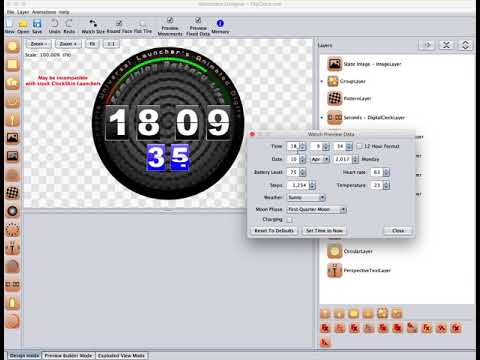The height and width of the screenshot is (360, 480).
Task: Switch to the Preview Builder Mode tab
Action: [68, 356]
